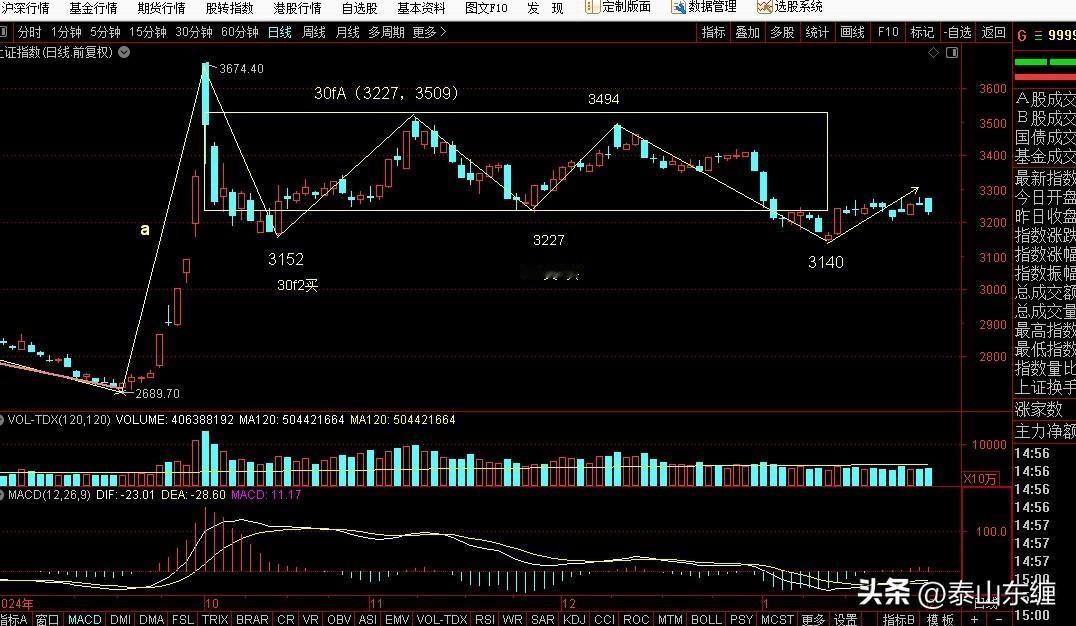Open the 基金行情 menu
Image resolution: width=1076 pixels, height=626 pixels.
(x=93, y=8)
